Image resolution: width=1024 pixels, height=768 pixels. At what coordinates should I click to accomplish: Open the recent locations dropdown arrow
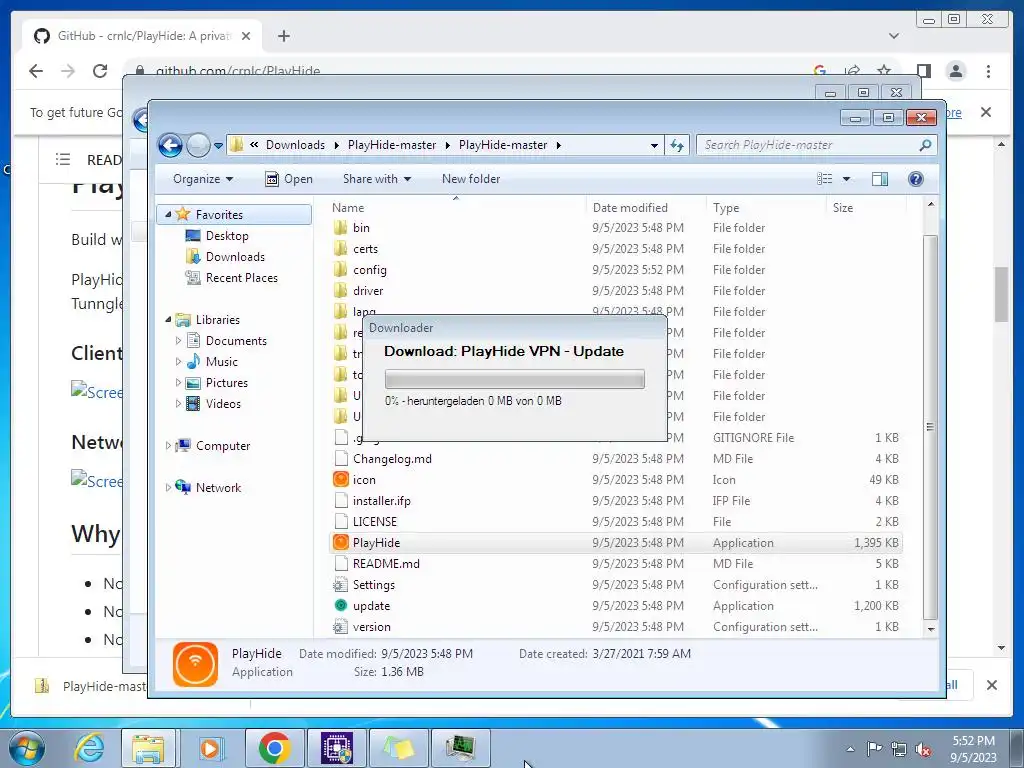pos(218,146)
